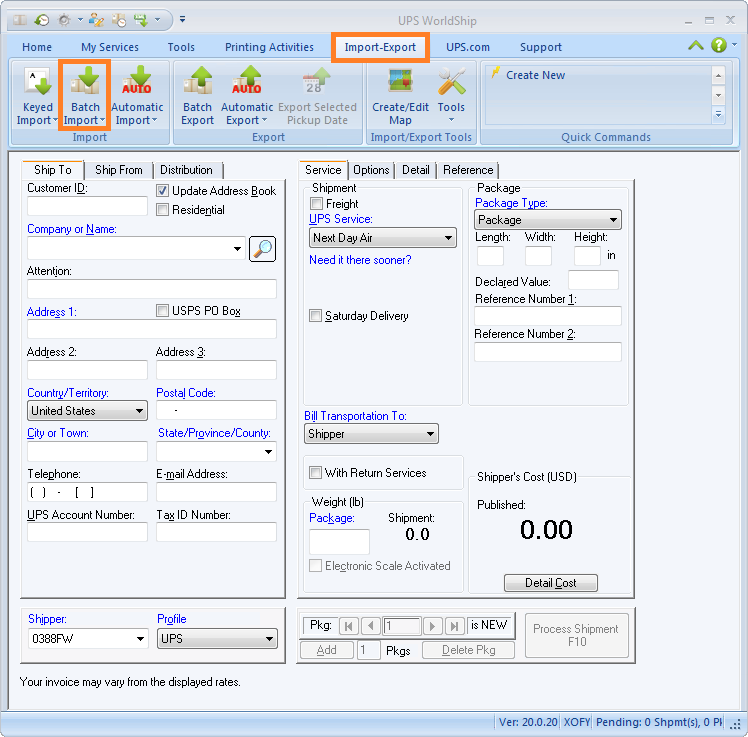Click the resize grip in status bar corner
Viewport: 748px width, 737px height.
tap(735, 724)
